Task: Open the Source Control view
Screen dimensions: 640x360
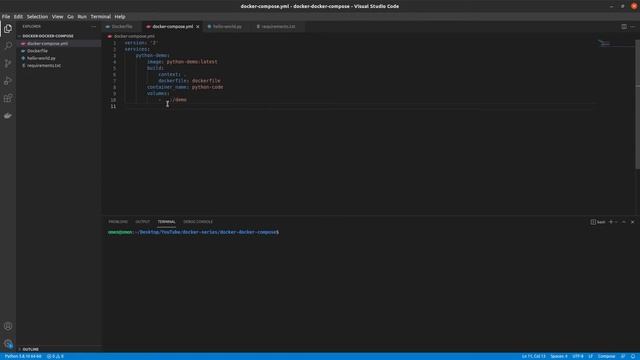Action: 8,63
